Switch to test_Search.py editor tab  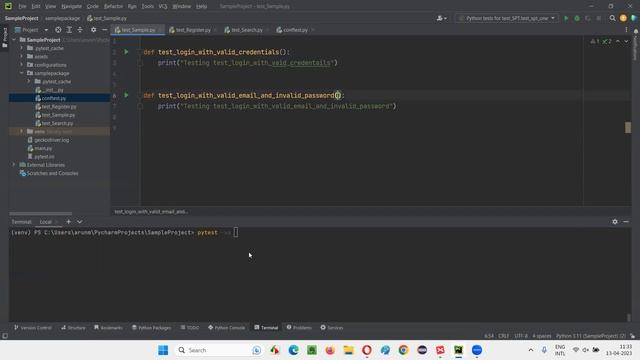(x=247, y=30)
